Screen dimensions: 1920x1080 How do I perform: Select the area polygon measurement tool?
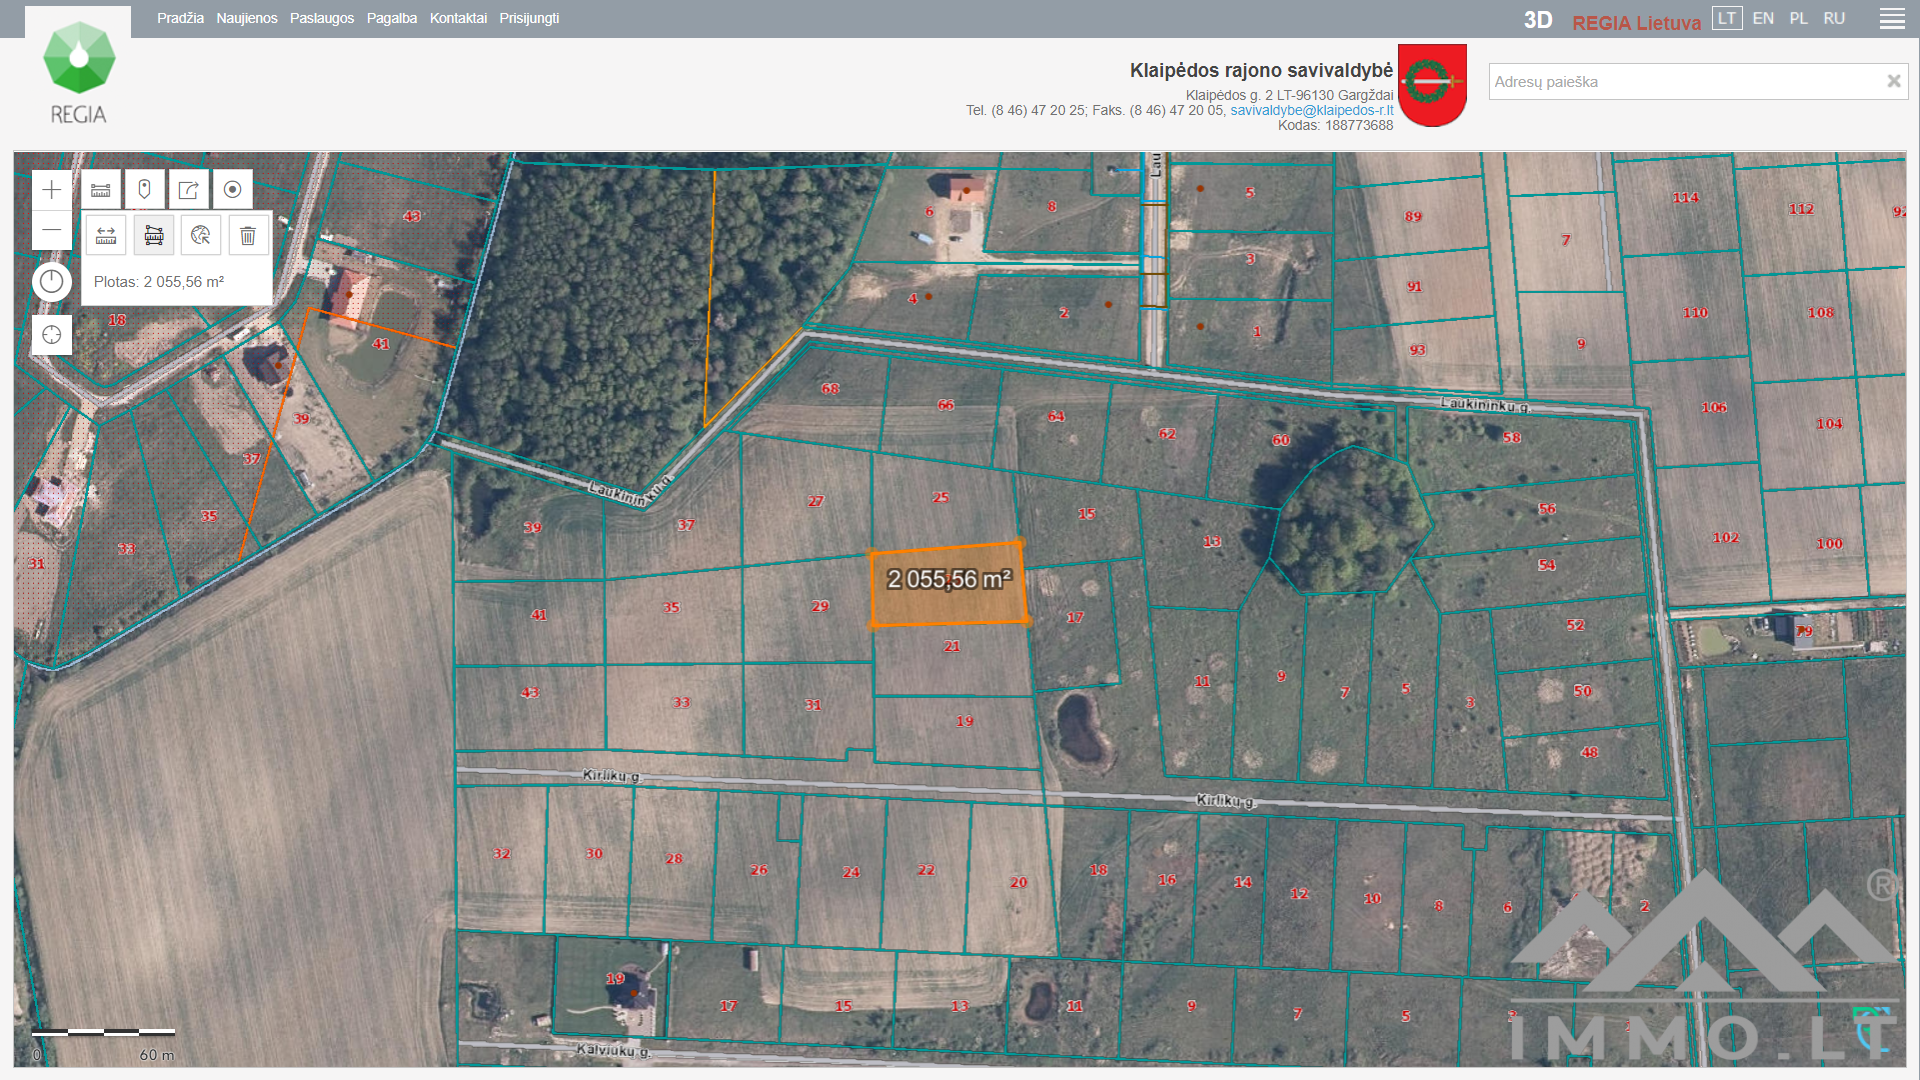pyautogui.click(x=154, y=235)
